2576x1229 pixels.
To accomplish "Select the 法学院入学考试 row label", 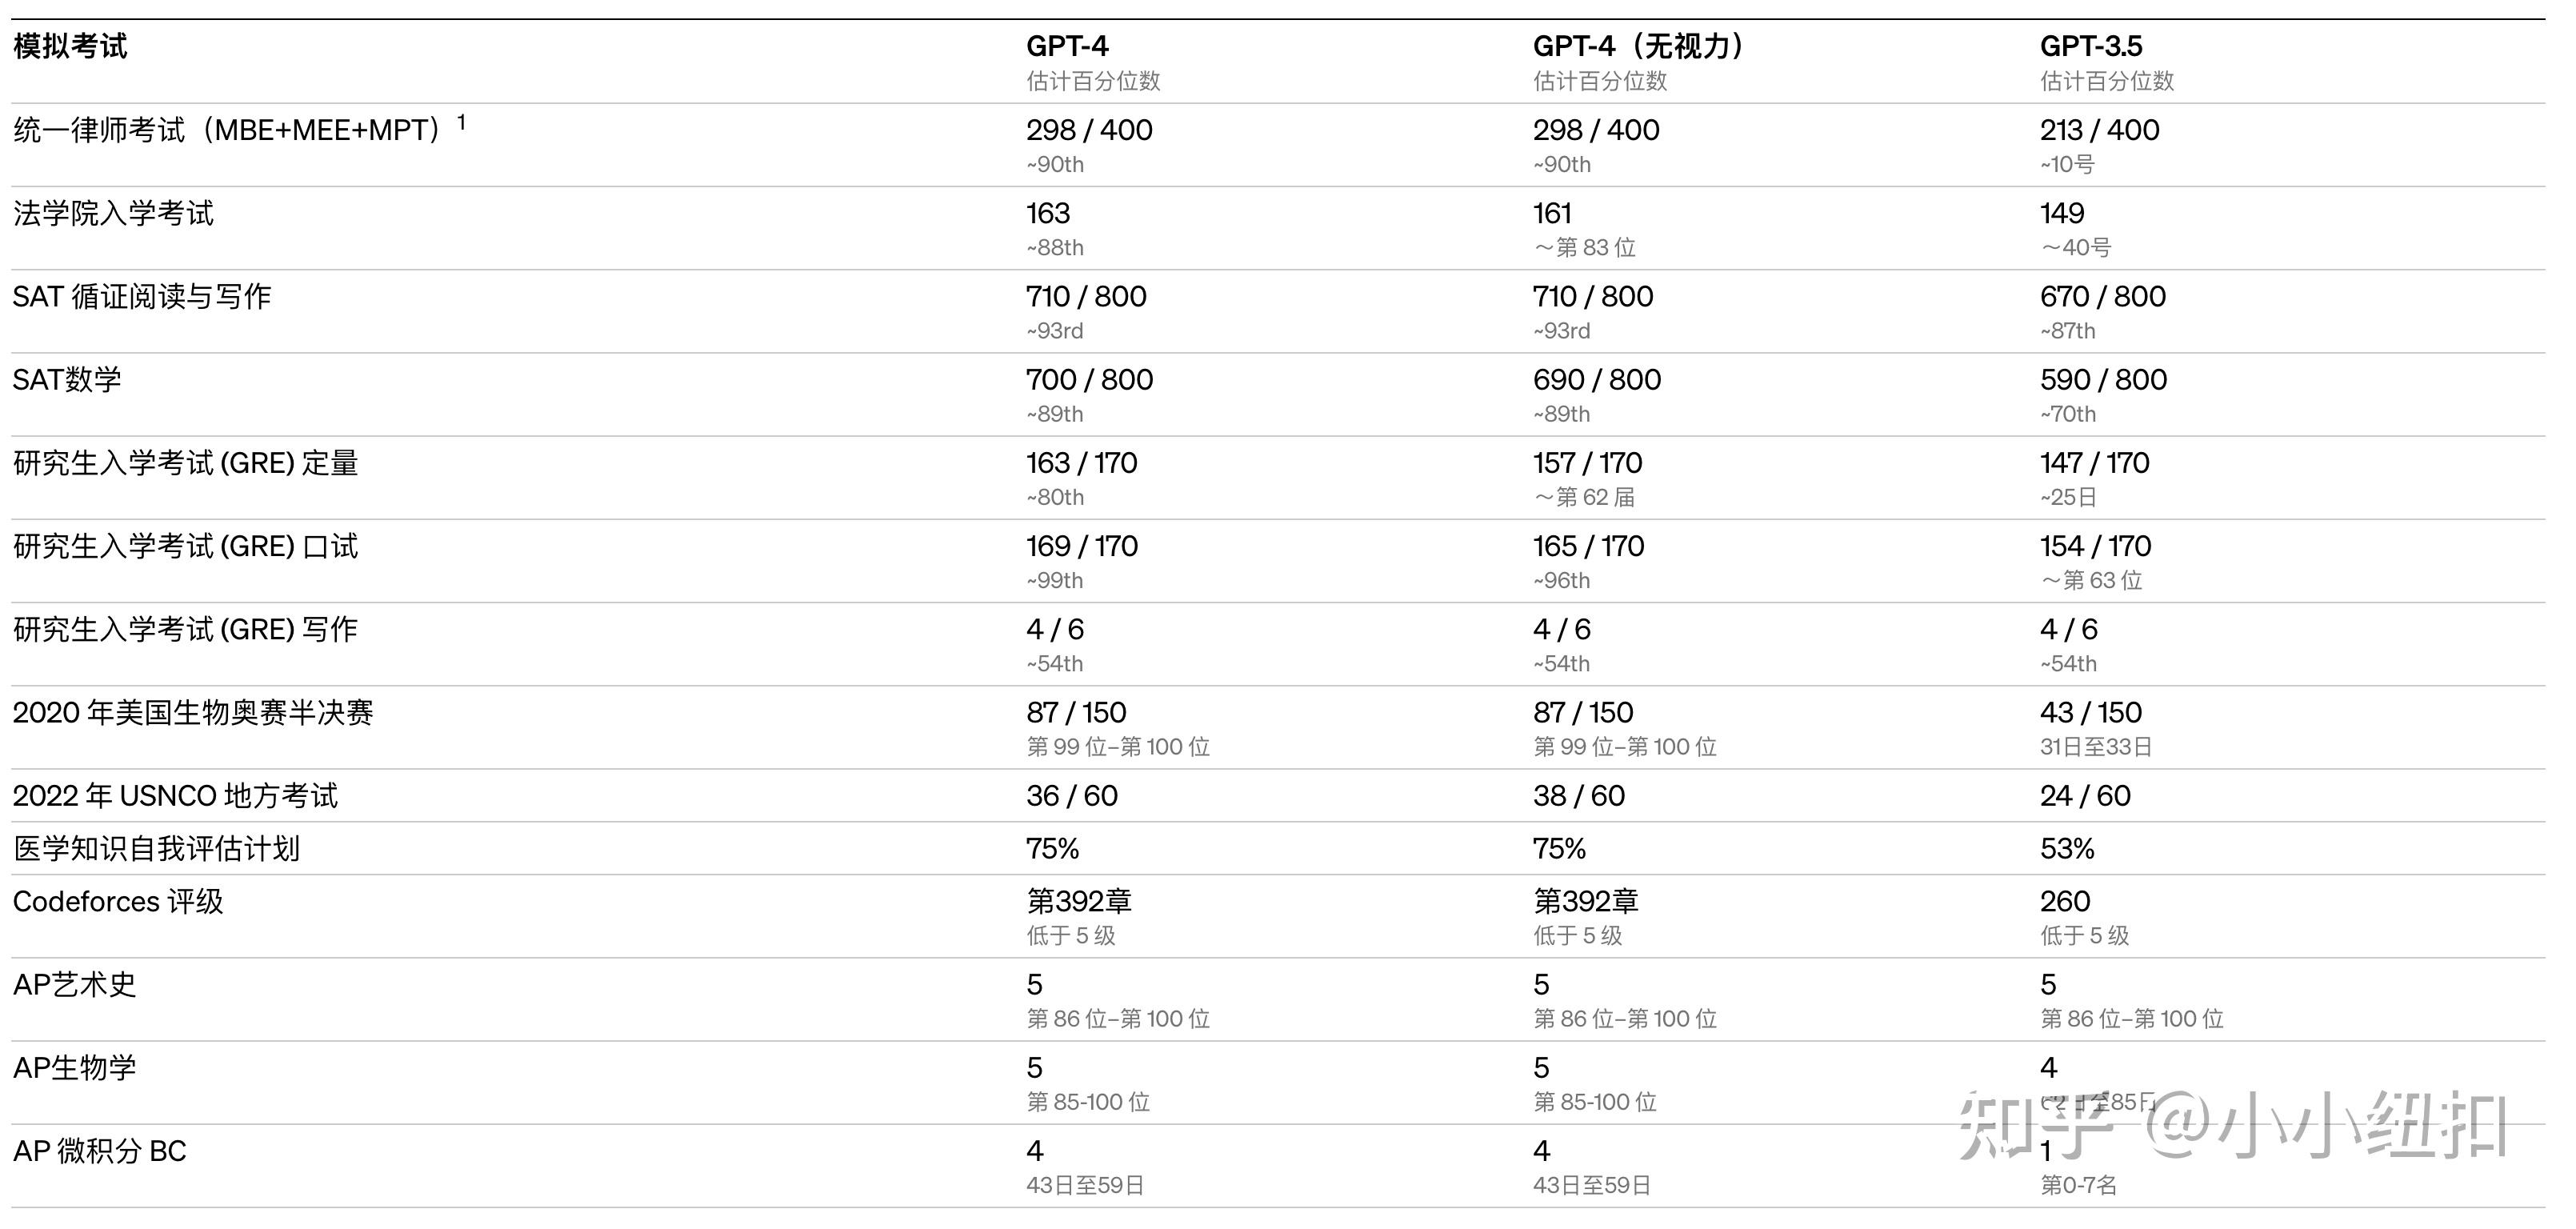I will [x=113, y=214].
